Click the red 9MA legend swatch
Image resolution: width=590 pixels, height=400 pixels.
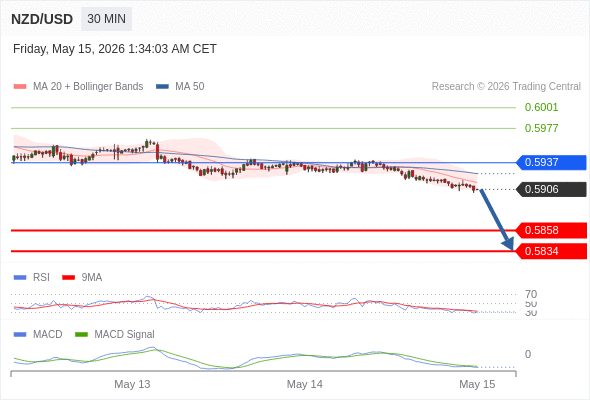click(68, 278)
